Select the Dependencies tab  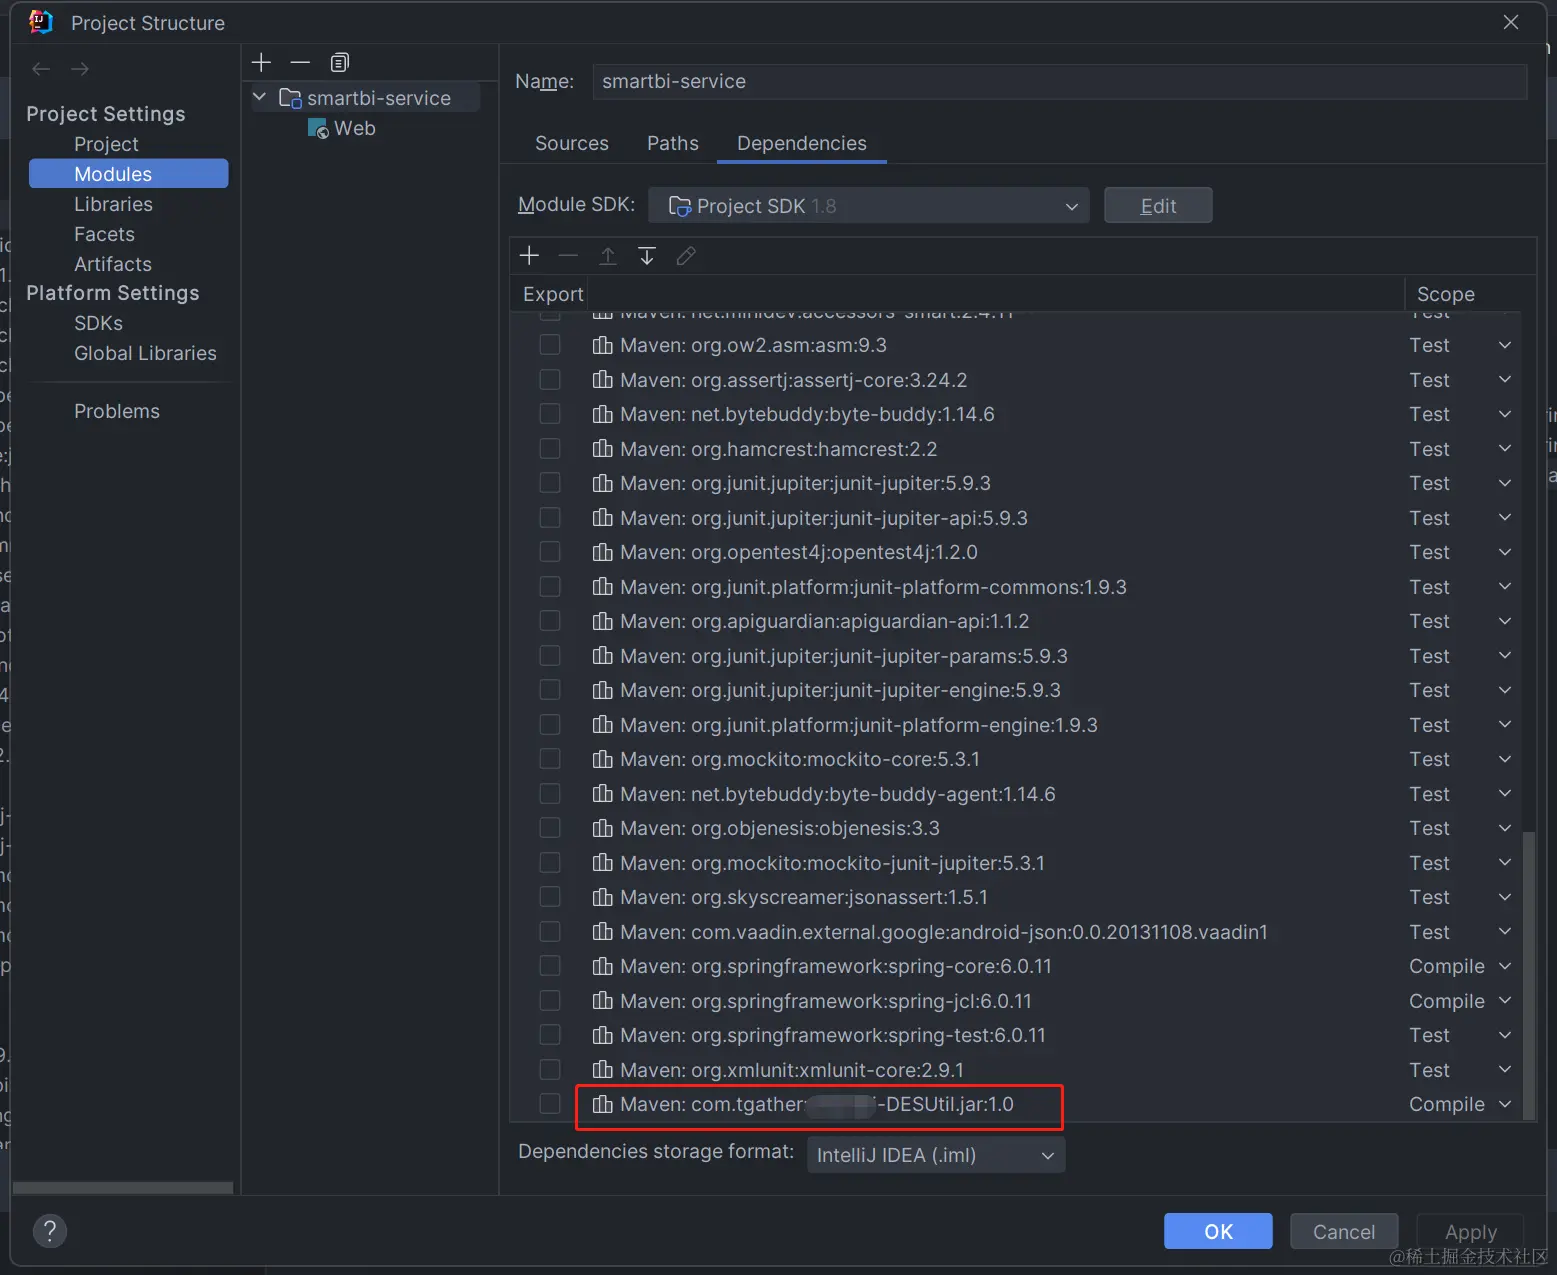pos(802,143)
